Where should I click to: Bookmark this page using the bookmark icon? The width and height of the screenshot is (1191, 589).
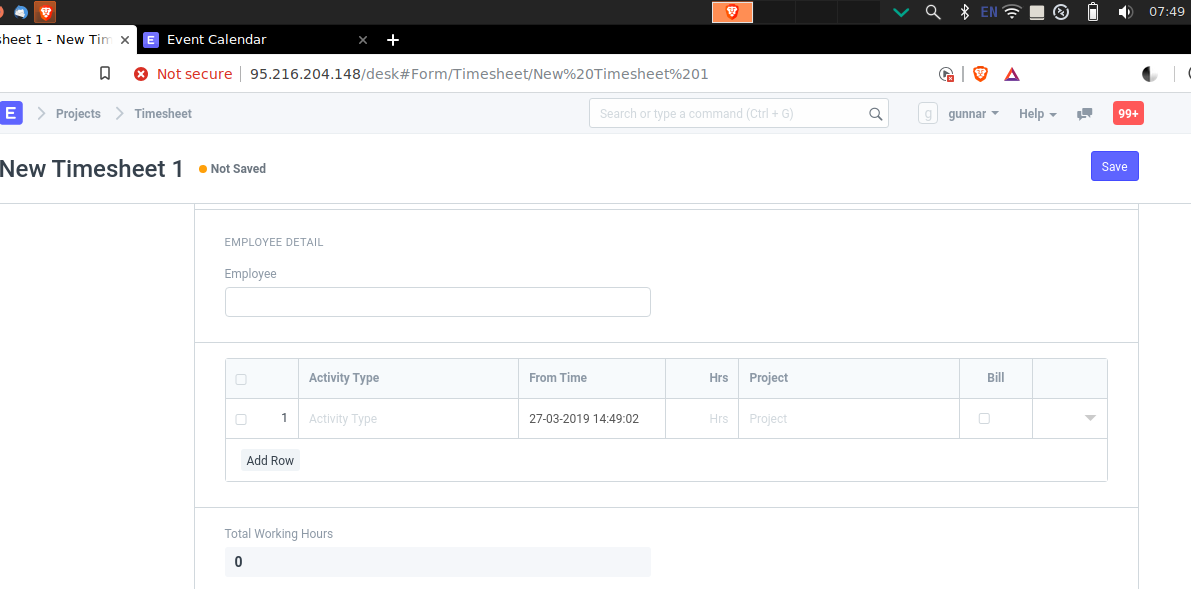click(x=105, y=74)
